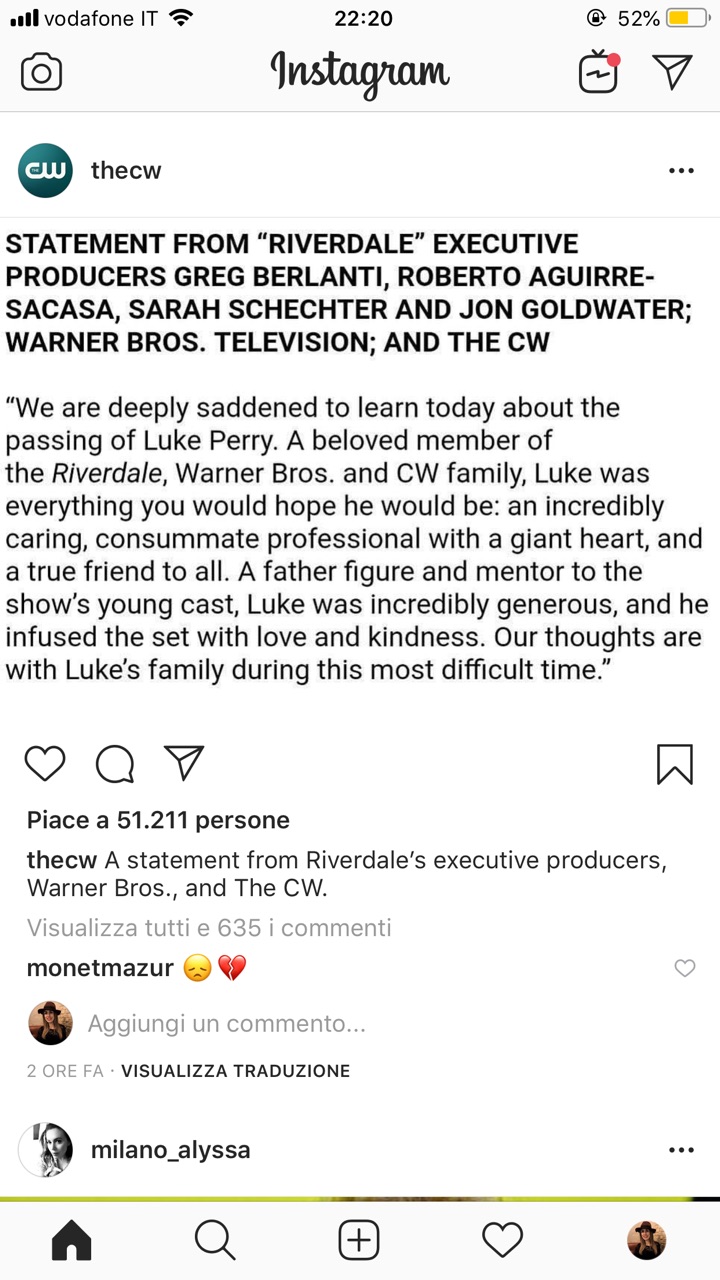720x1280 pixels.
Task: Open the thecw username at post header
Action: pos(126,171)
